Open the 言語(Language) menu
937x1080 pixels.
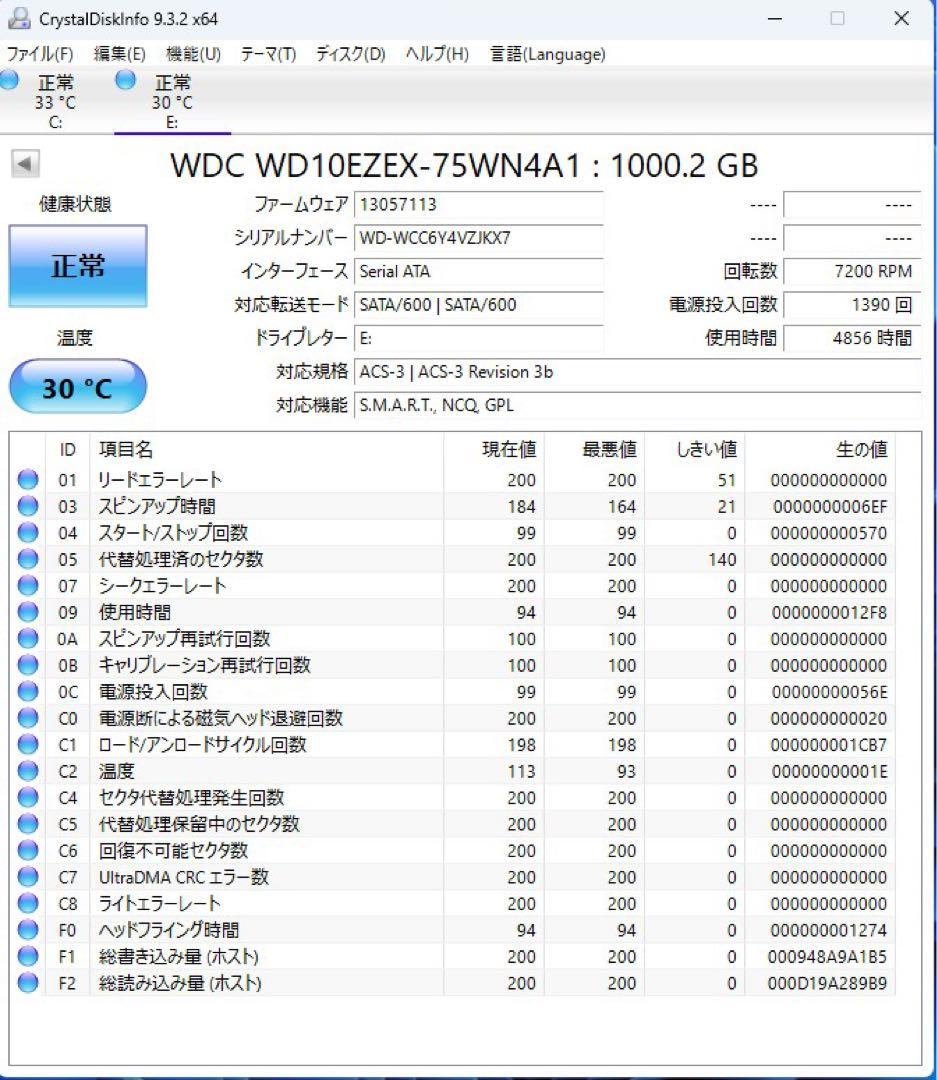pyautogui.click(x=546, y=54)
